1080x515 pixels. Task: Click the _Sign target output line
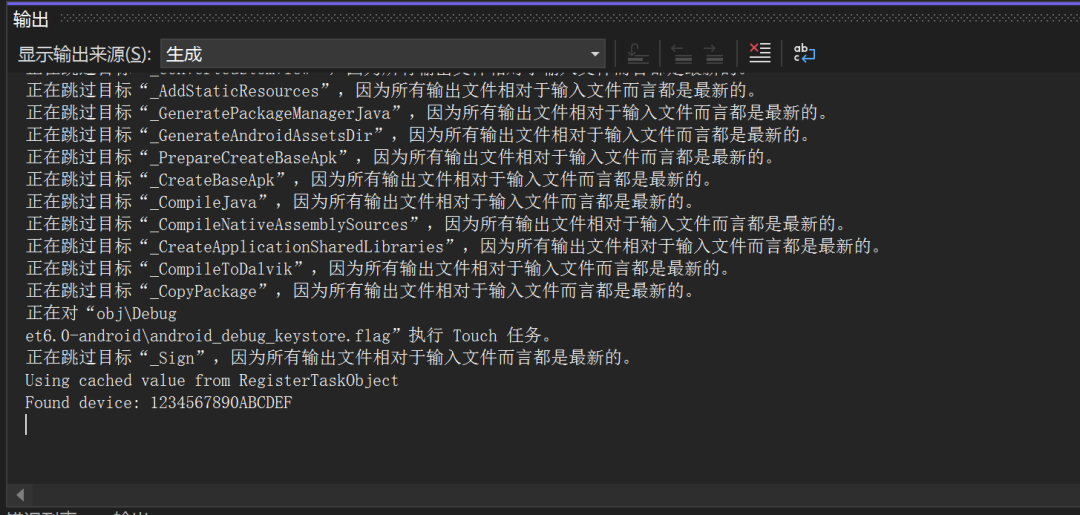329,358
